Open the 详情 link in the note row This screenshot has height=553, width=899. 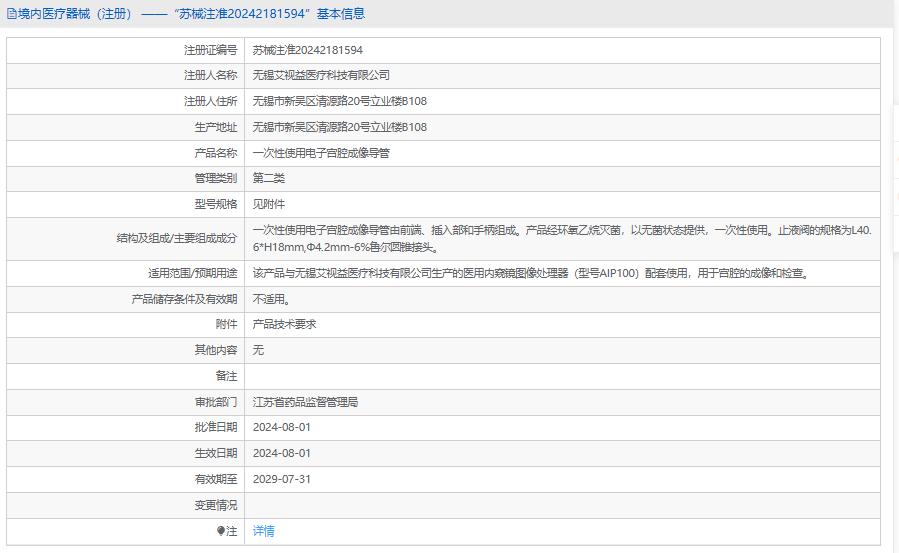pos(263,531)
